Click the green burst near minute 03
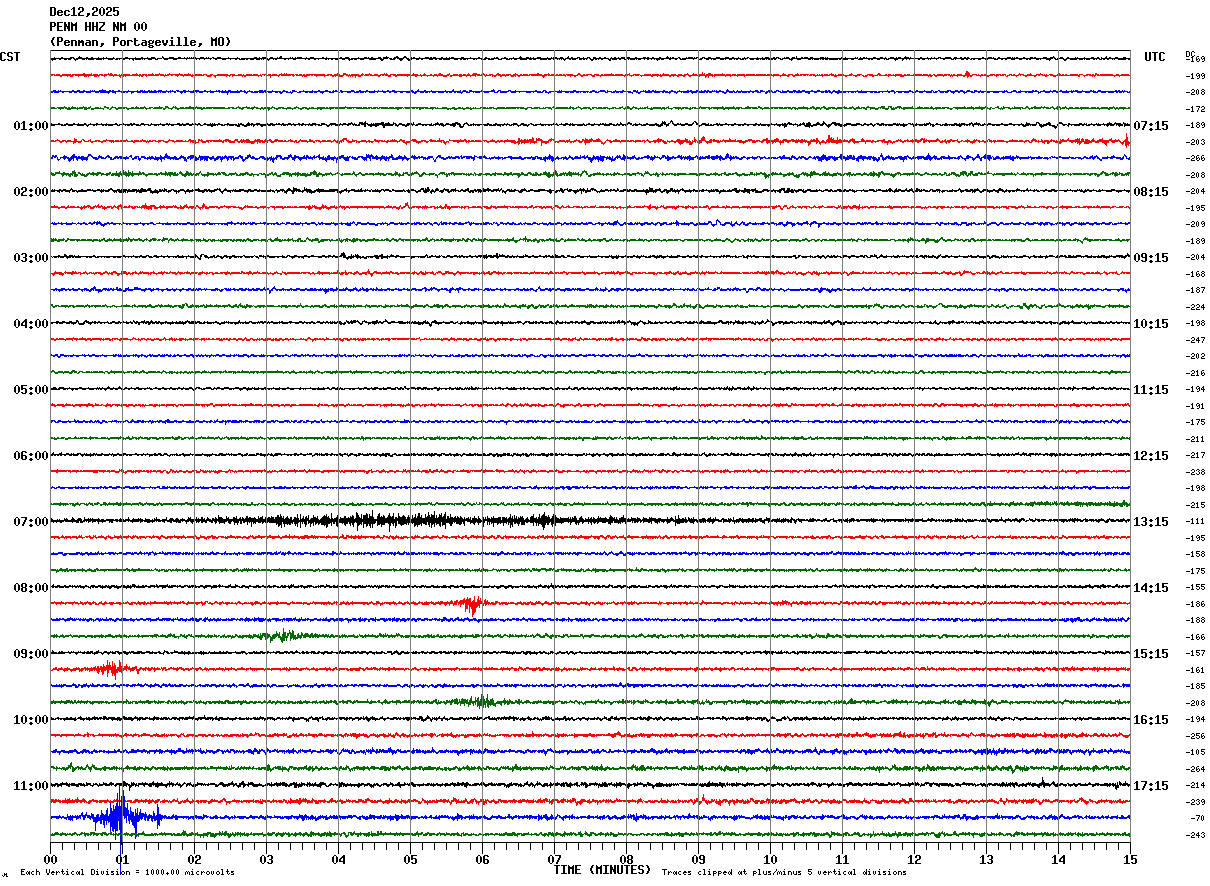The height and width of the screenshot is (886, 1210). [x=280, y=635]
